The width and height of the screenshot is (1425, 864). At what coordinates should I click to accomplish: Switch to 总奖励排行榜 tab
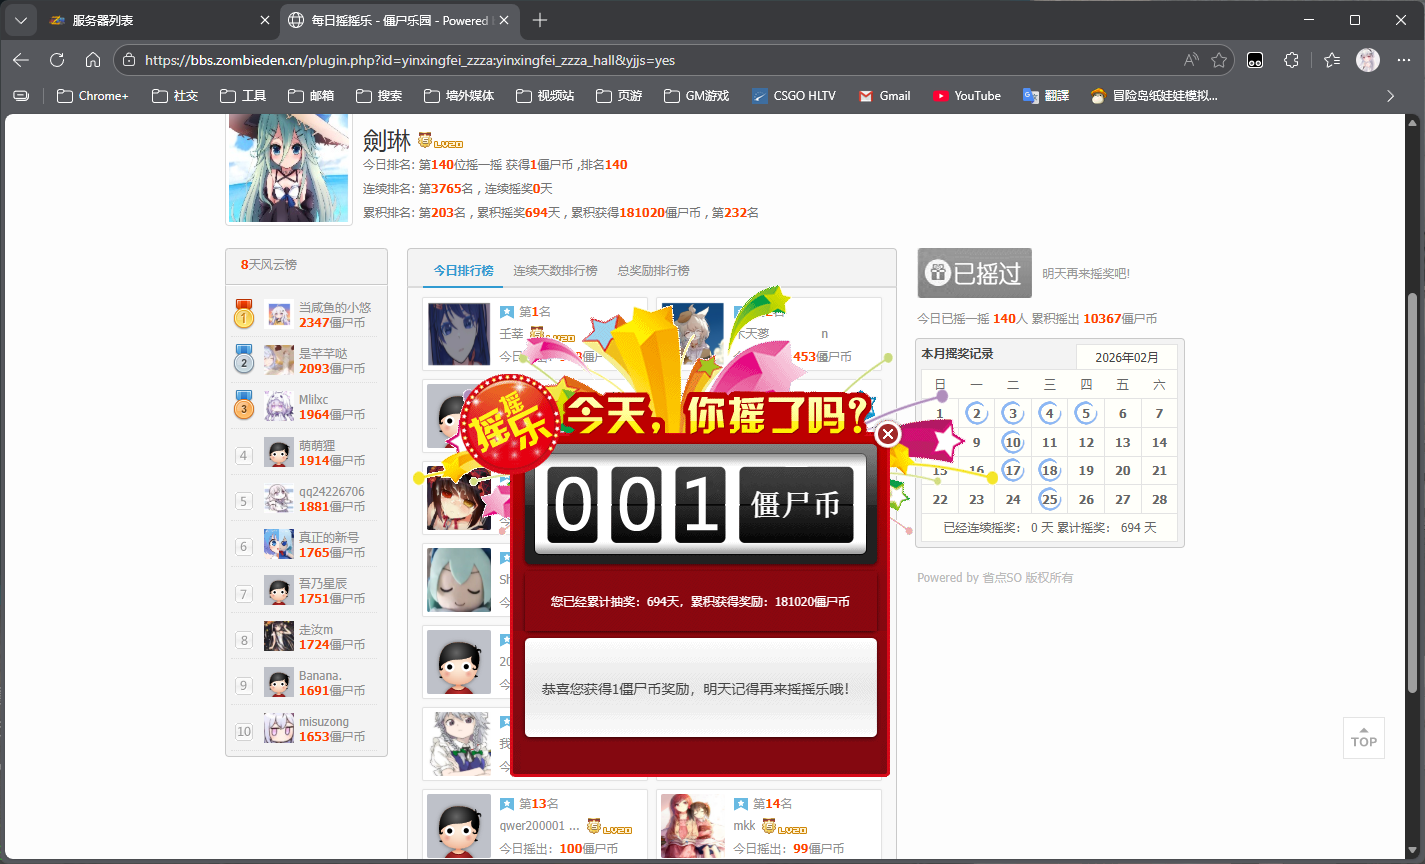pyautogui.click(x=653, y=271)
